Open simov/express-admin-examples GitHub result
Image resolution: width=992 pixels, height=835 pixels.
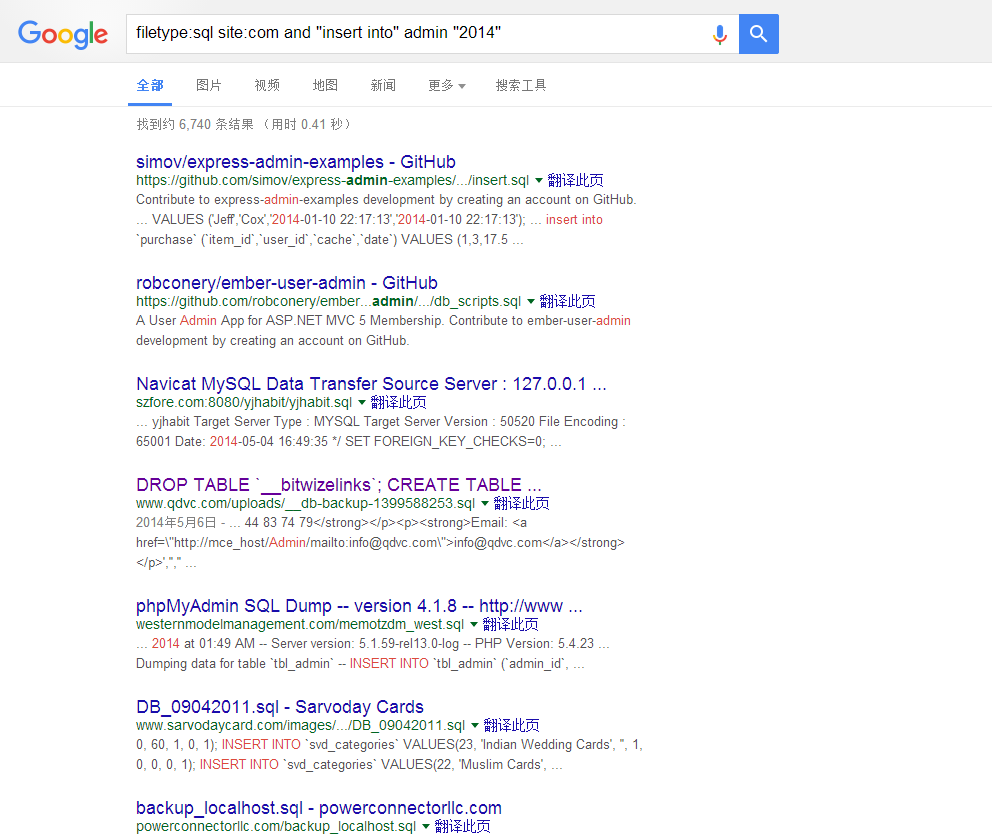(x=295, y=162)
